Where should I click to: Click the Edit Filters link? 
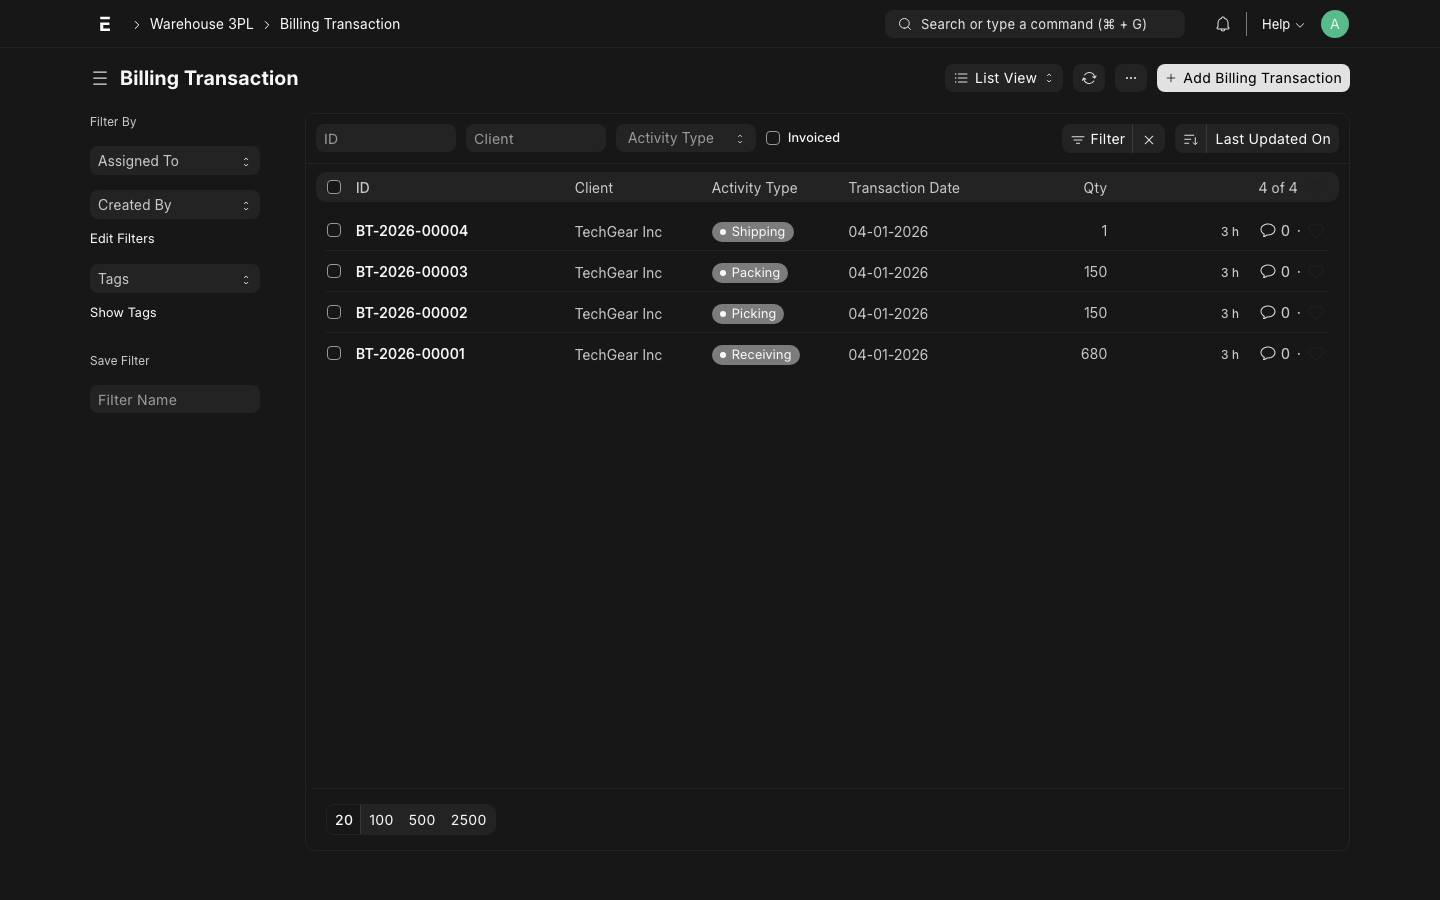click(x=122, y=238)
